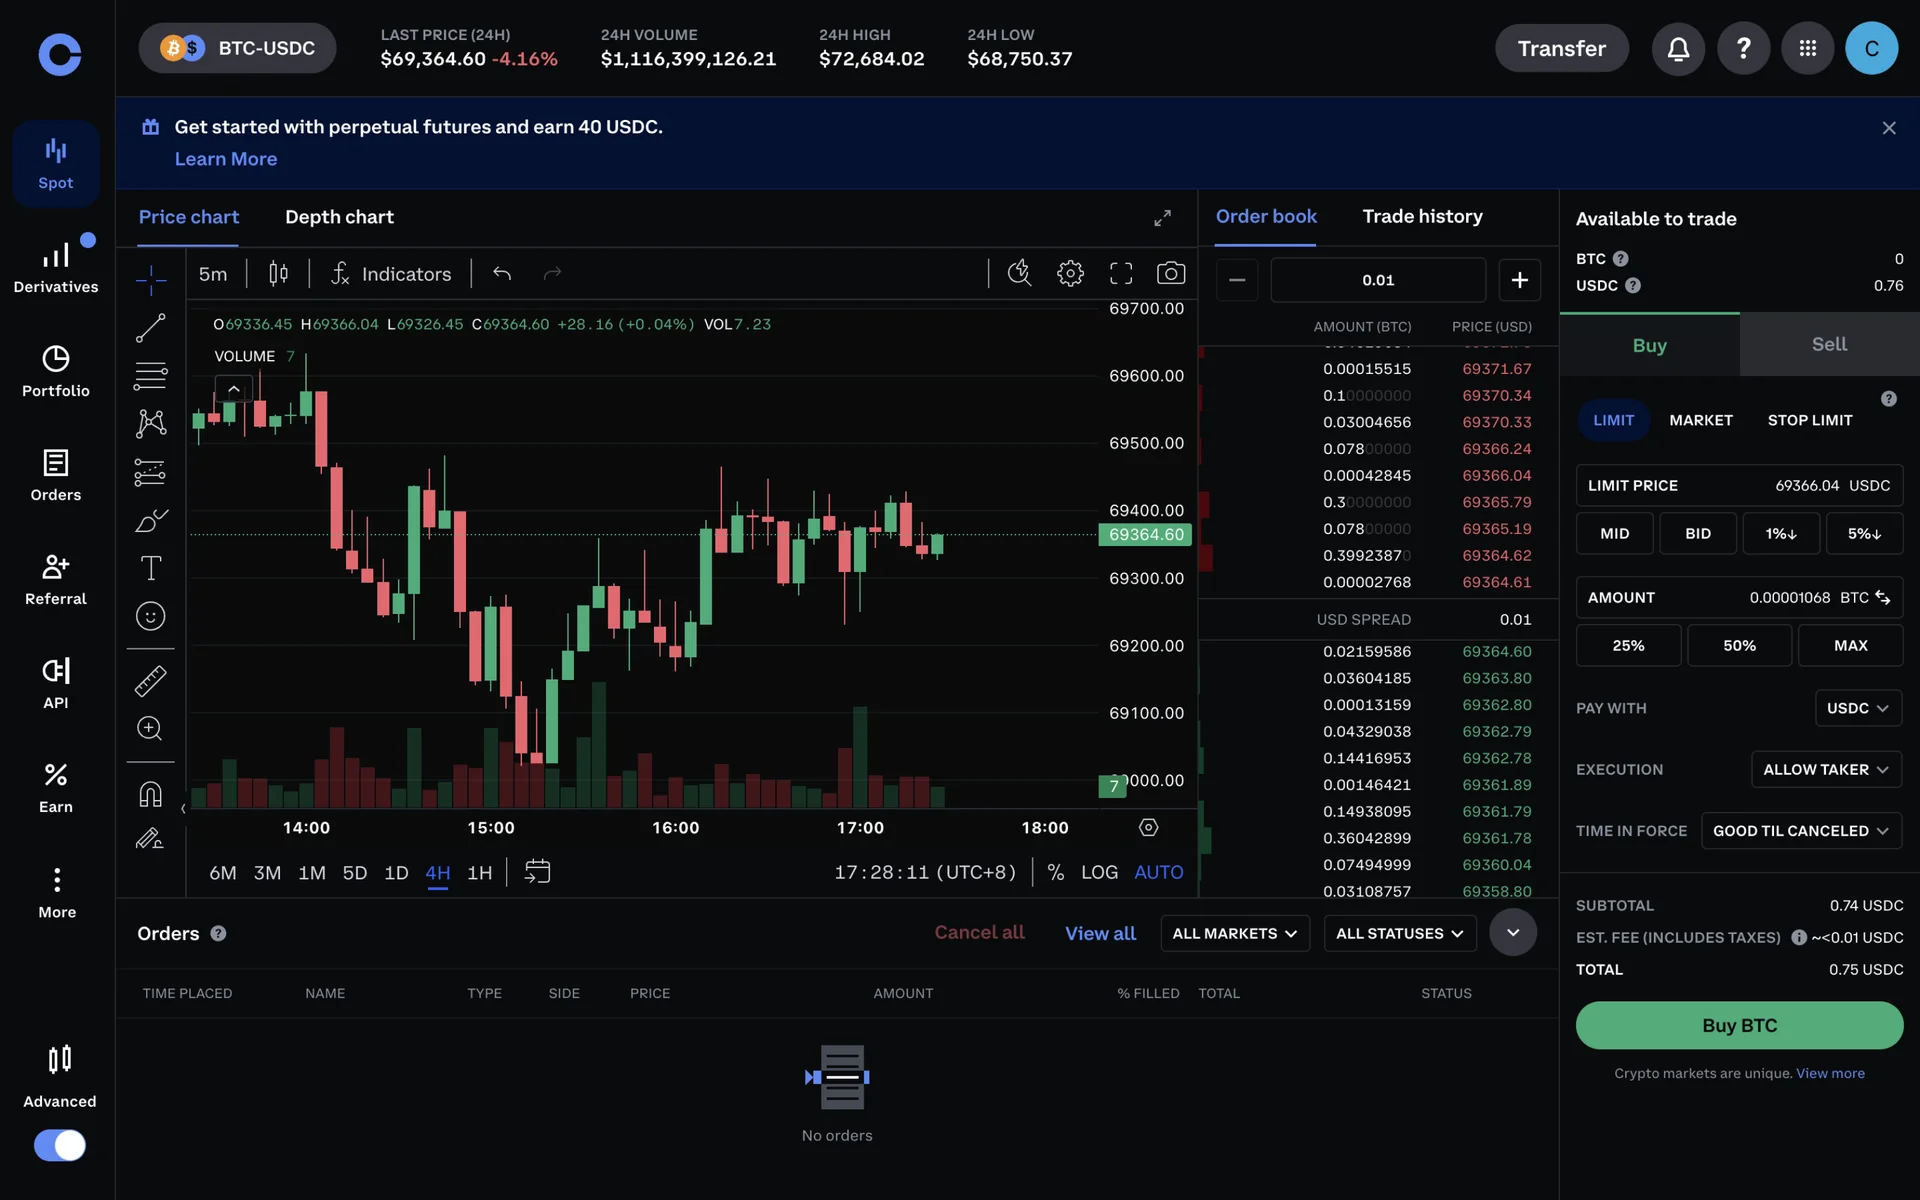Image resolution: width=1920 pixels, height=1200 pixels.
Task: Select the trend line drawing tool
Action: pyautogui.click(x=150, y=327)
